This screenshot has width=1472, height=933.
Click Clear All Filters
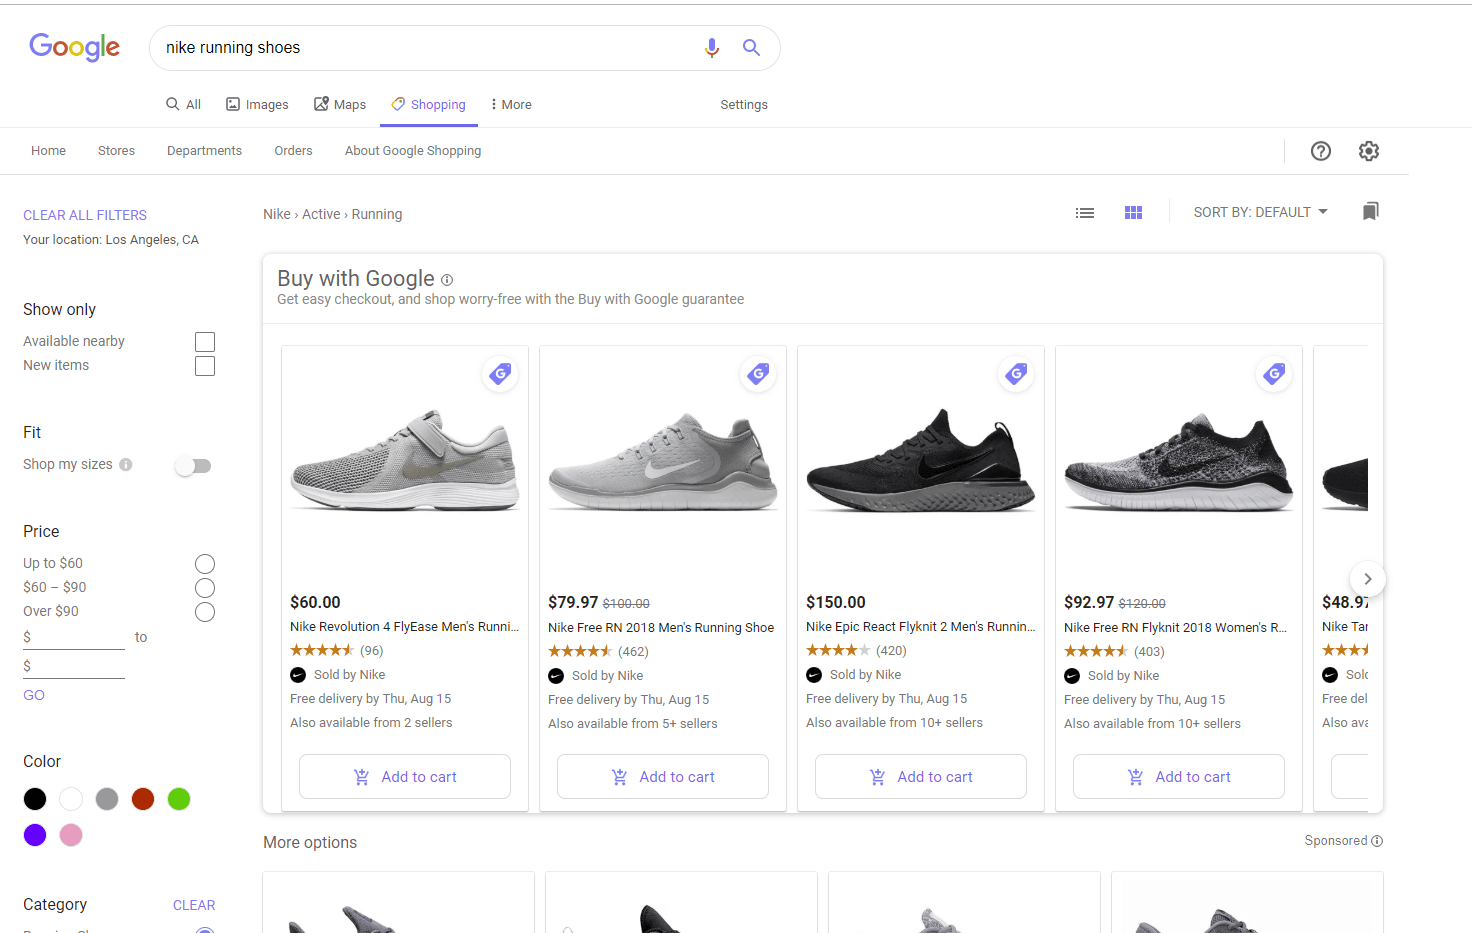click(85, 215)
